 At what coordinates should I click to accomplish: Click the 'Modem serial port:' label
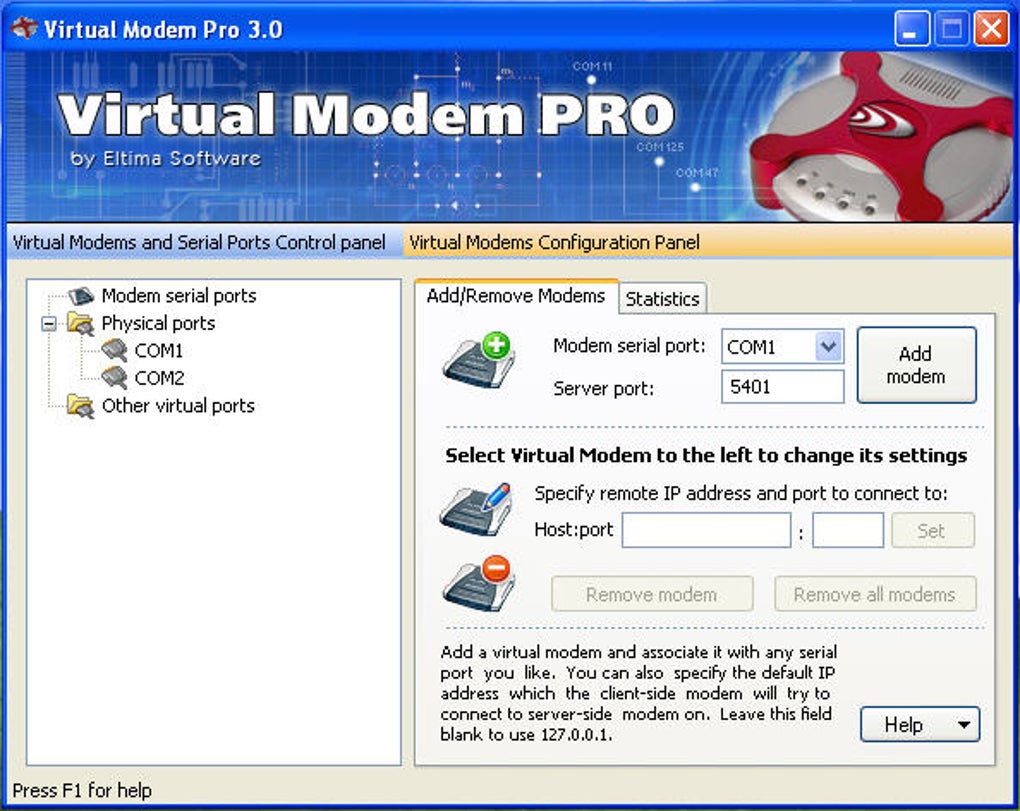pyautogui.click(x=629, y=346)
